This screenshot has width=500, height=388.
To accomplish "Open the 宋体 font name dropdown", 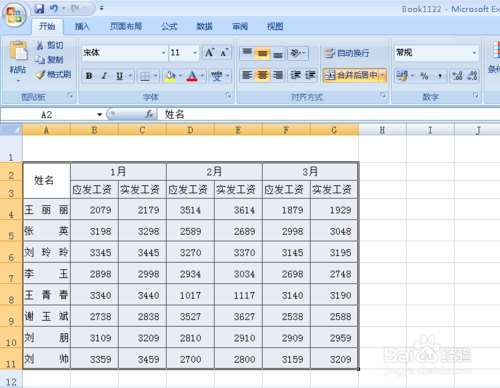I will [x=164, y=53].
